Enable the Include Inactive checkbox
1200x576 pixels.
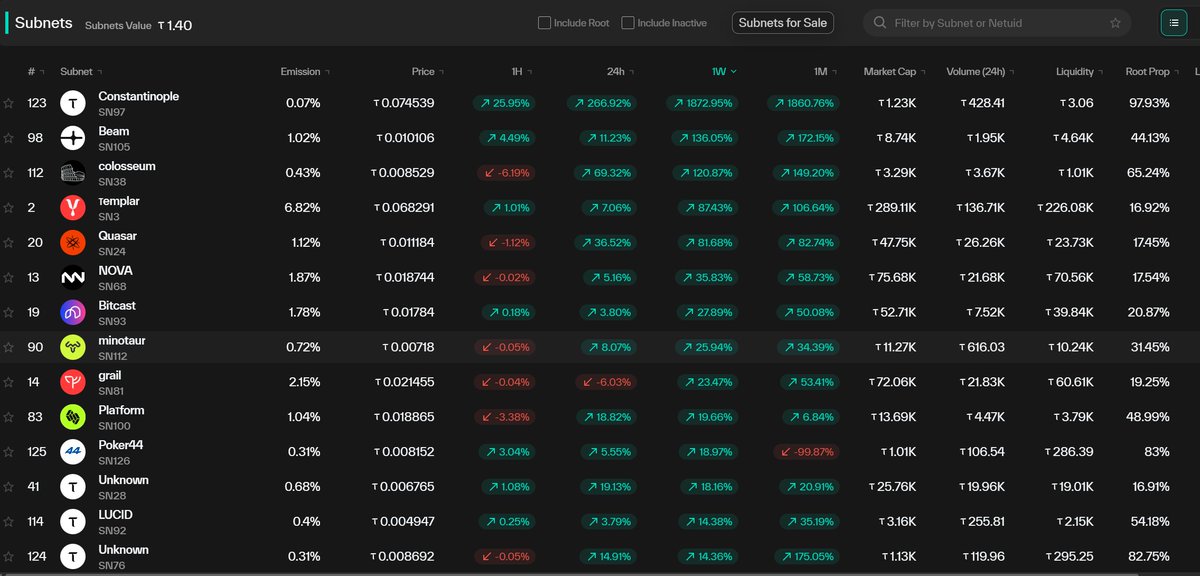(627, 23)
